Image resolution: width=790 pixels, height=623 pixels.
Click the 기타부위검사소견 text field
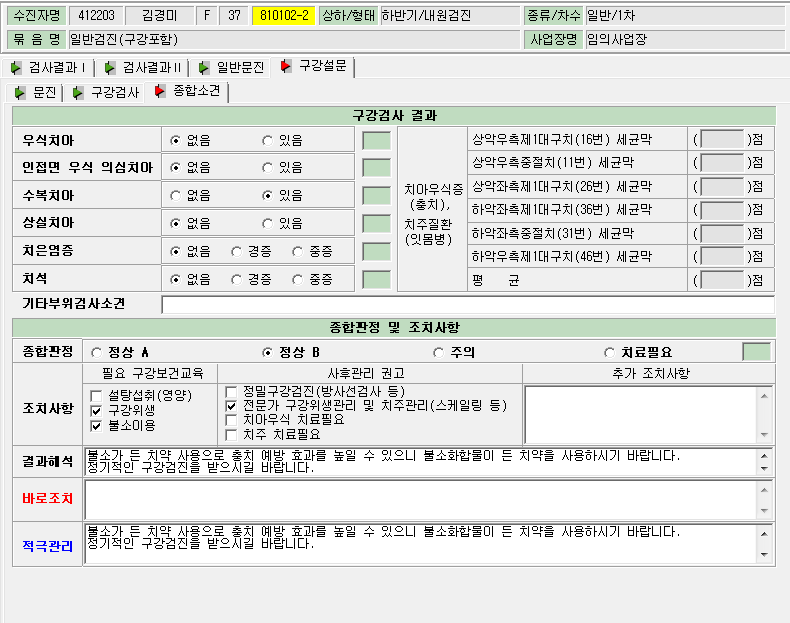468,305
